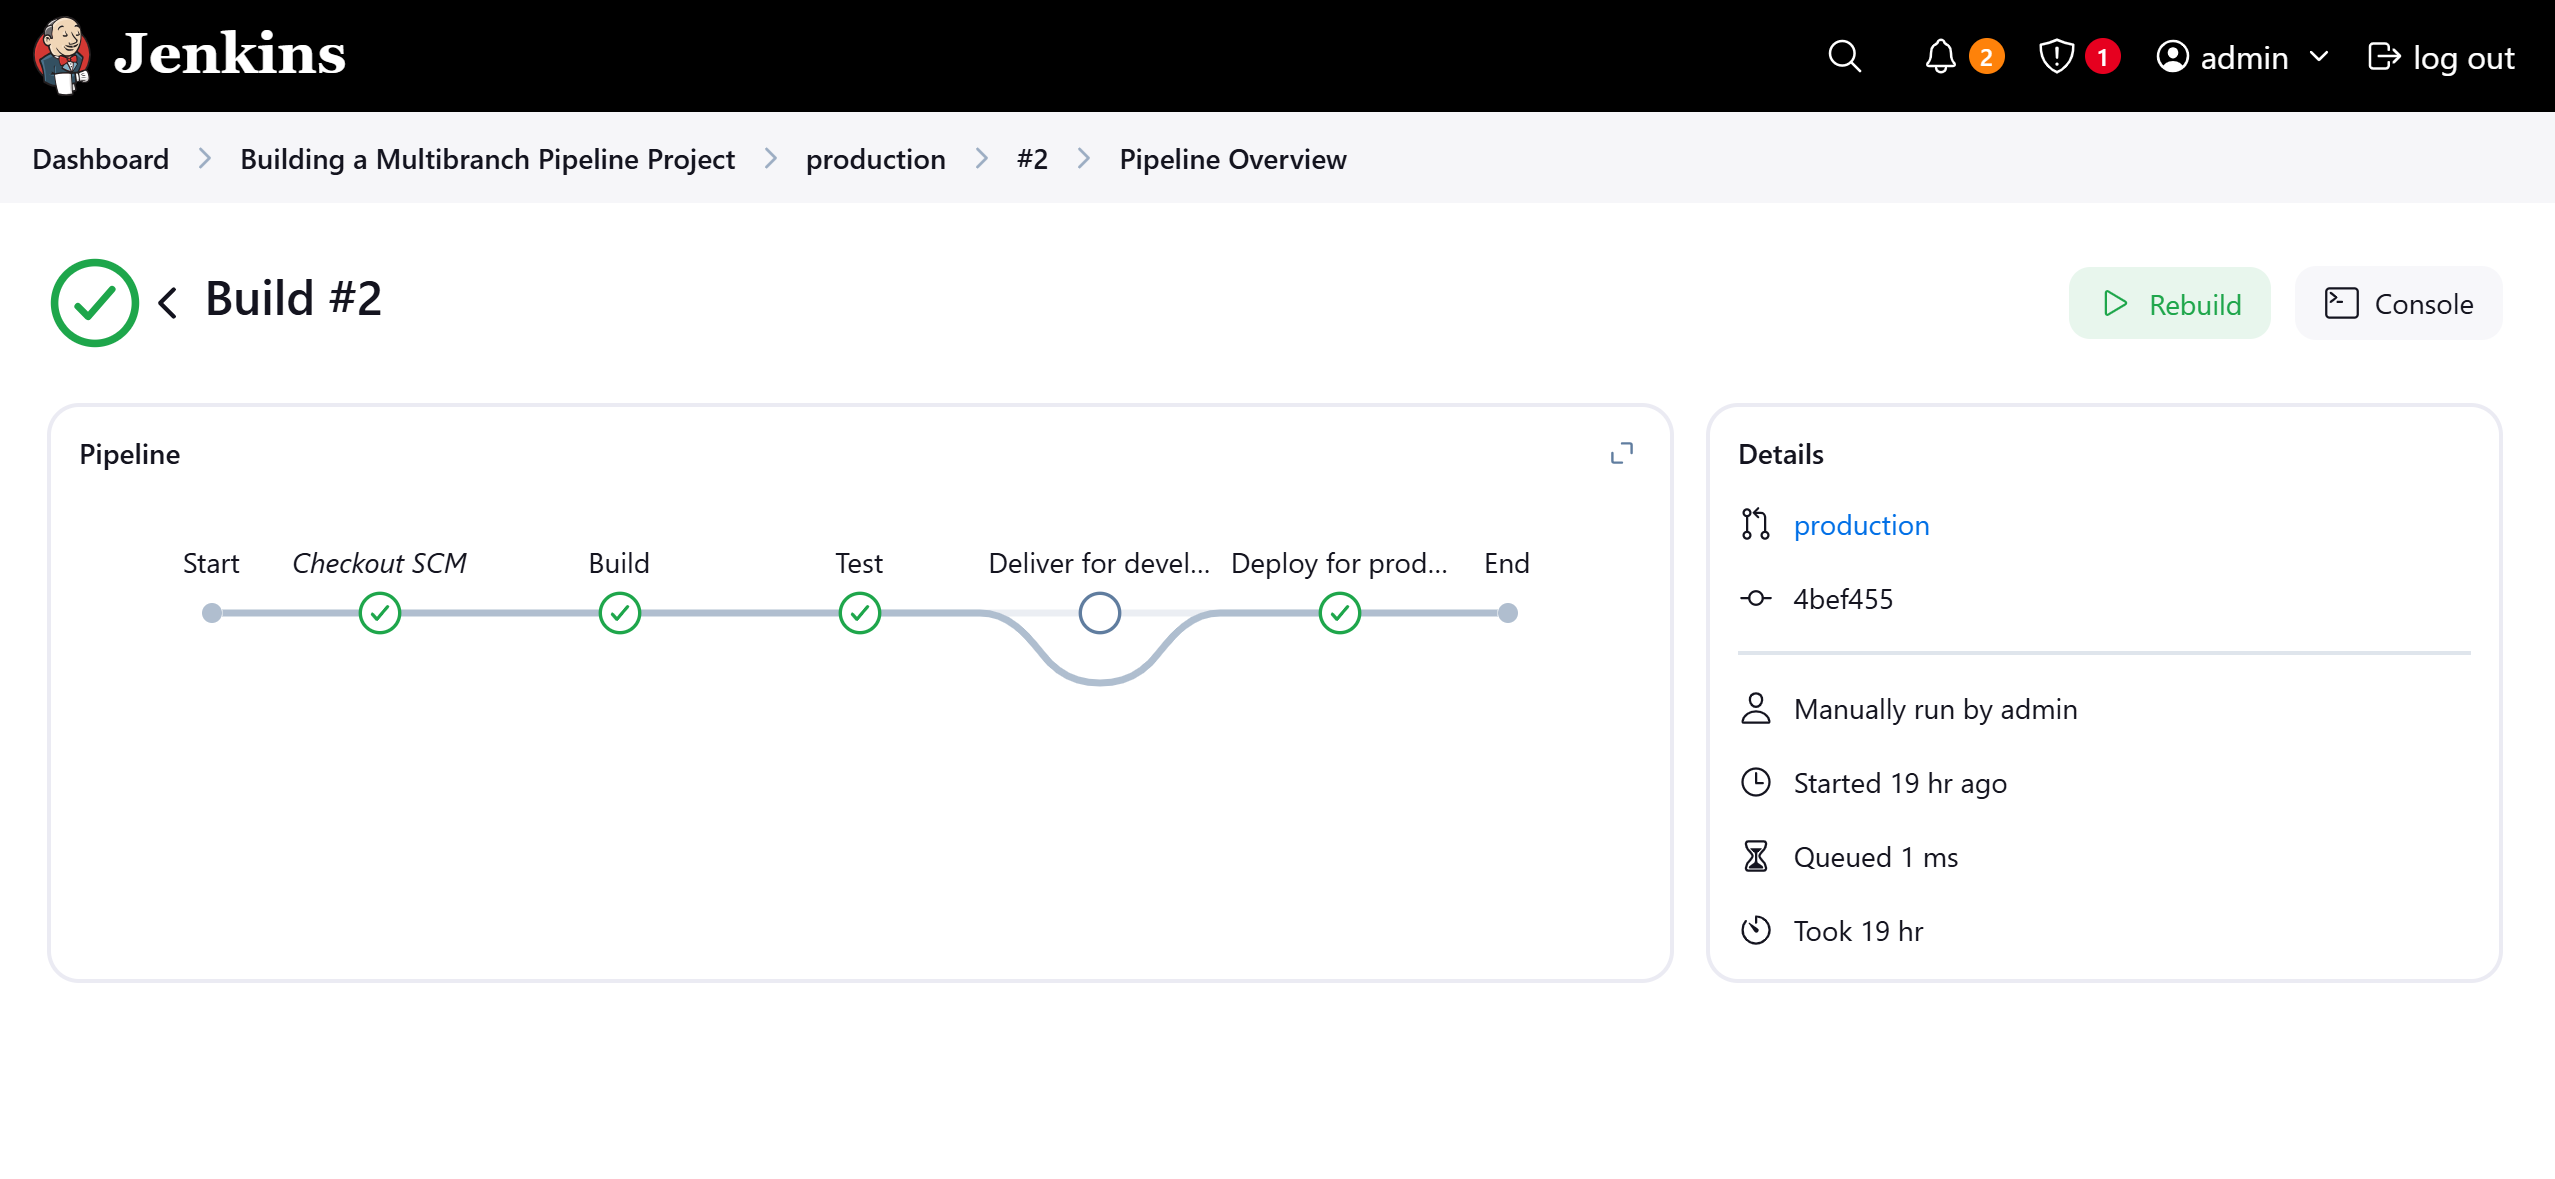
Task: Click Queued 1 ms text
Action: click(1876, 857)
